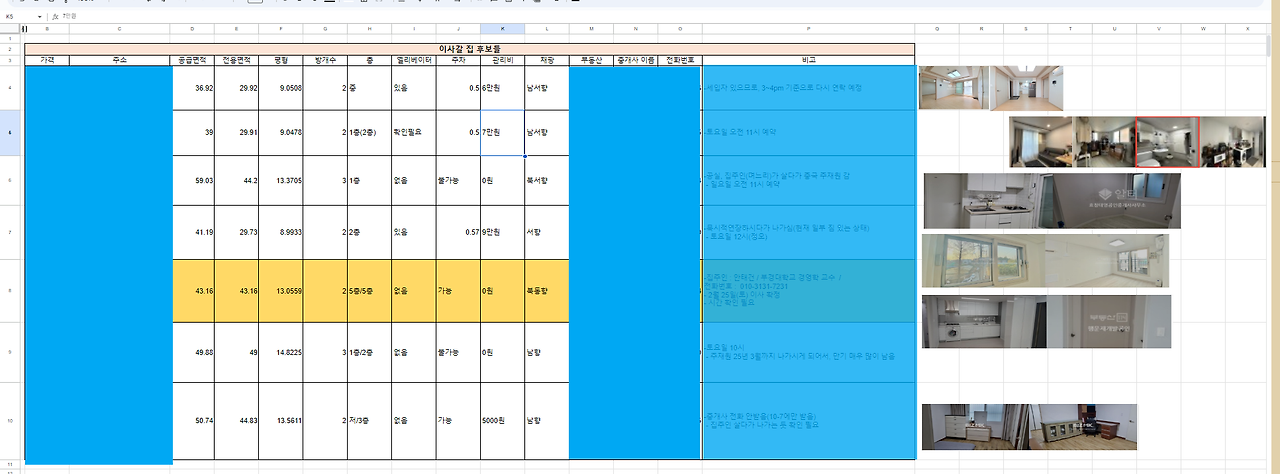Click the kitchen photo in row 8

click(x=982, y=321)
